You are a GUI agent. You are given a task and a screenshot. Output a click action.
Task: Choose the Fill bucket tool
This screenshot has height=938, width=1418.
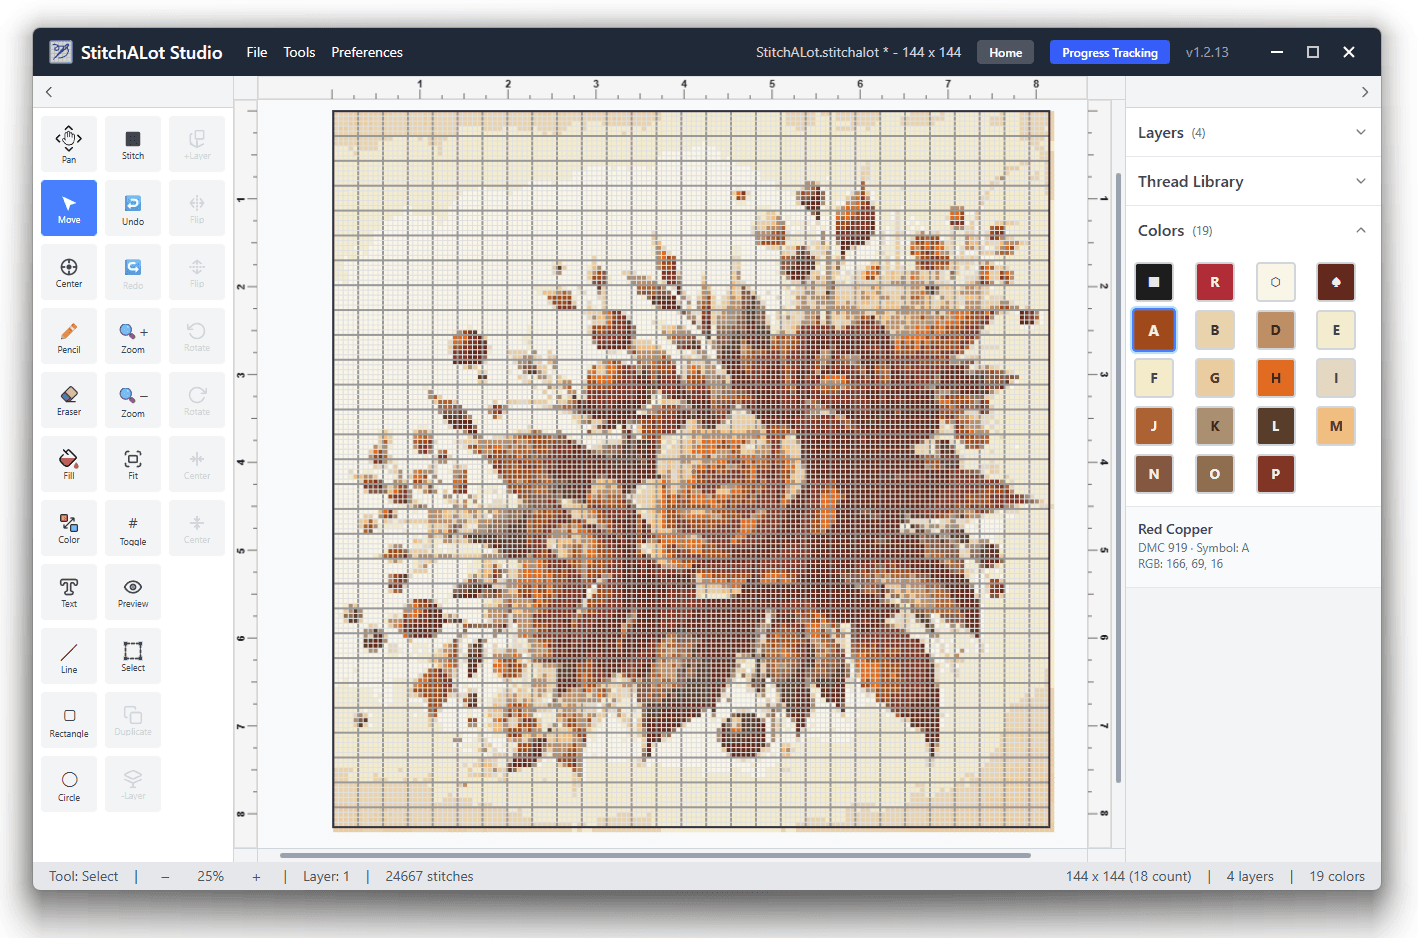tap(69, 464)
